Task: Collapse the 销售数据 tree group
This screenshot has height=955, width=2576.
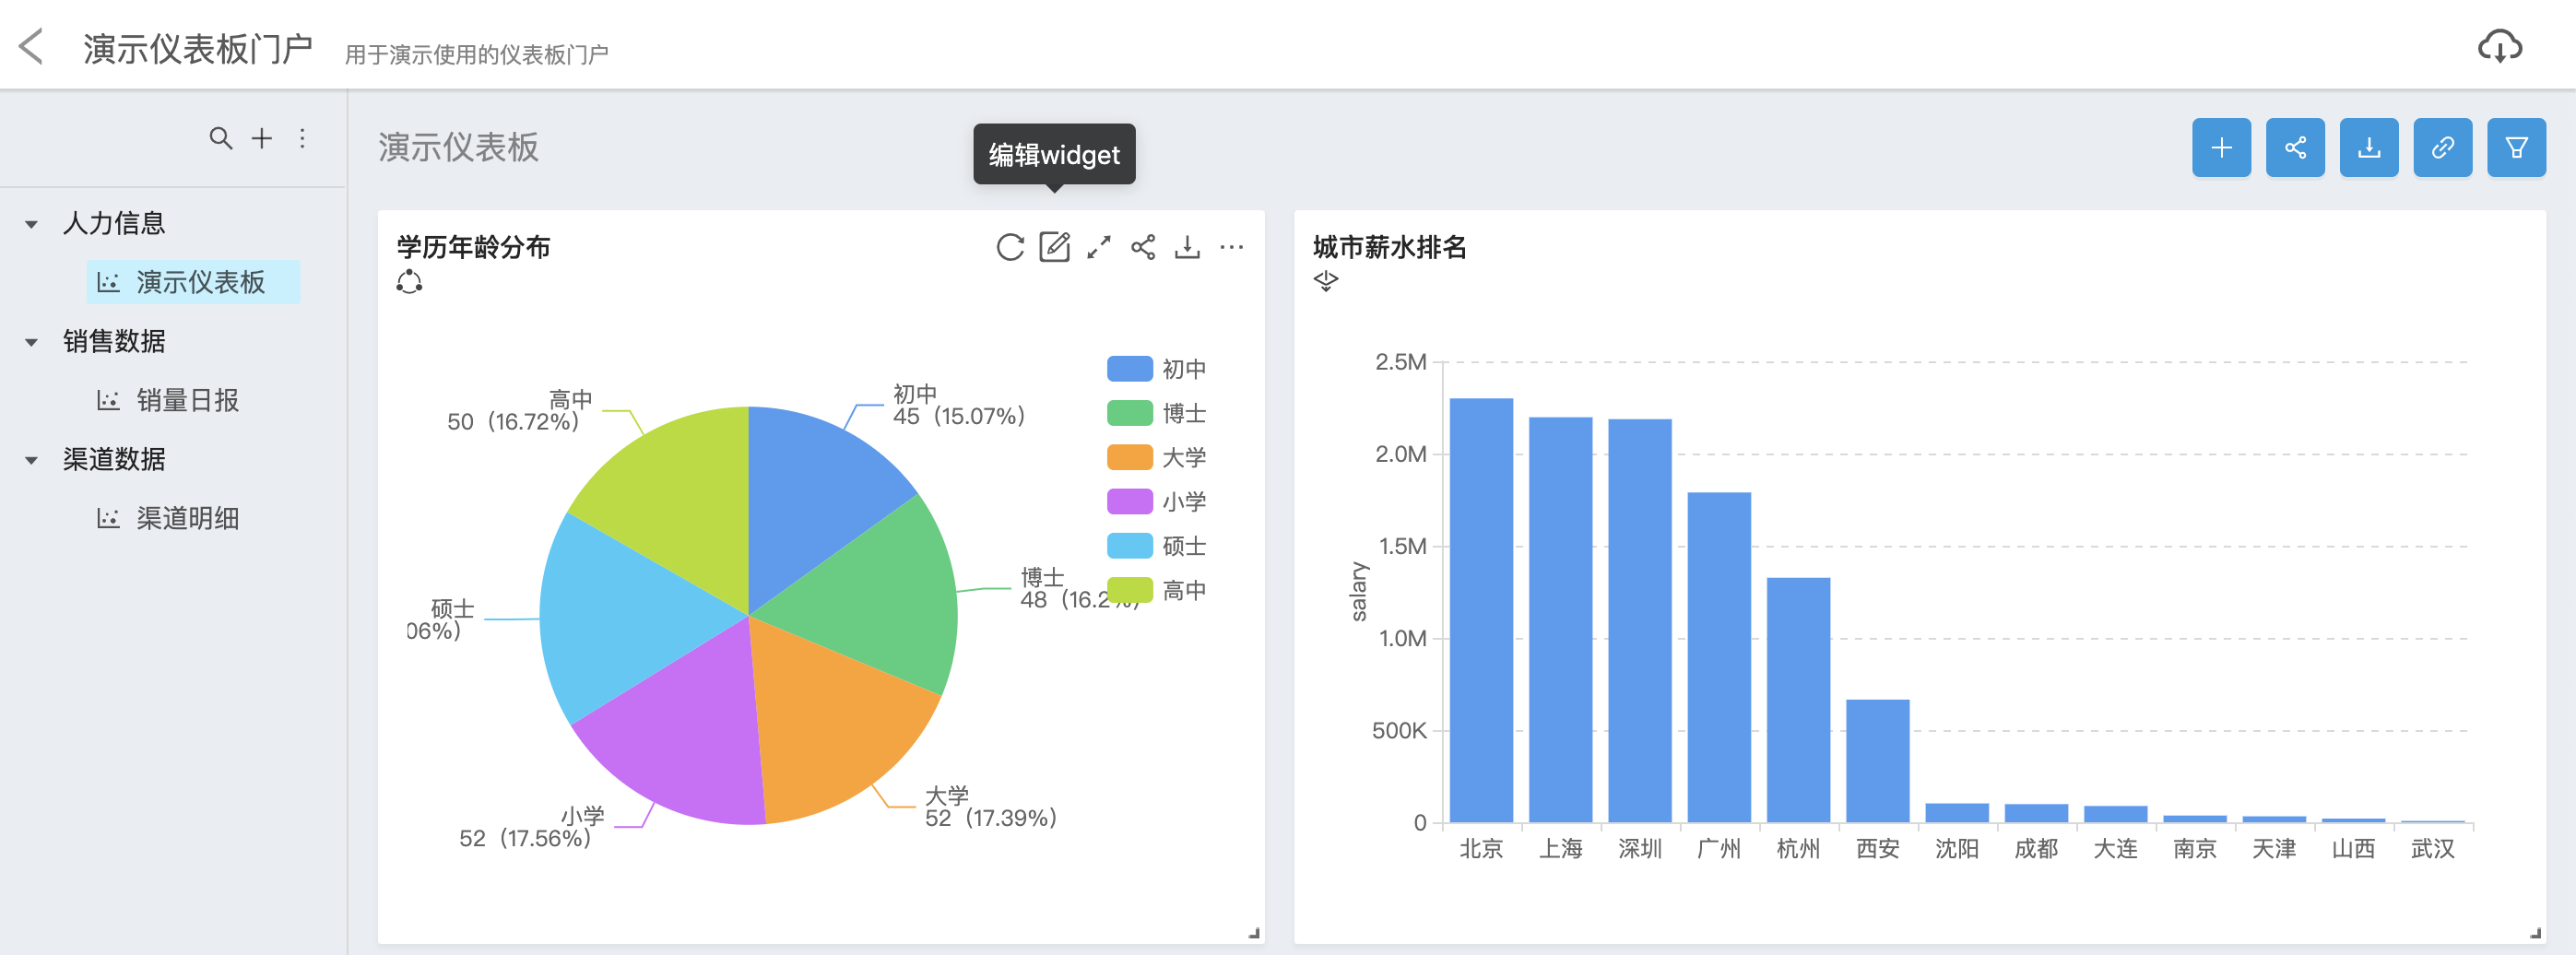Action: coord(32,342)
